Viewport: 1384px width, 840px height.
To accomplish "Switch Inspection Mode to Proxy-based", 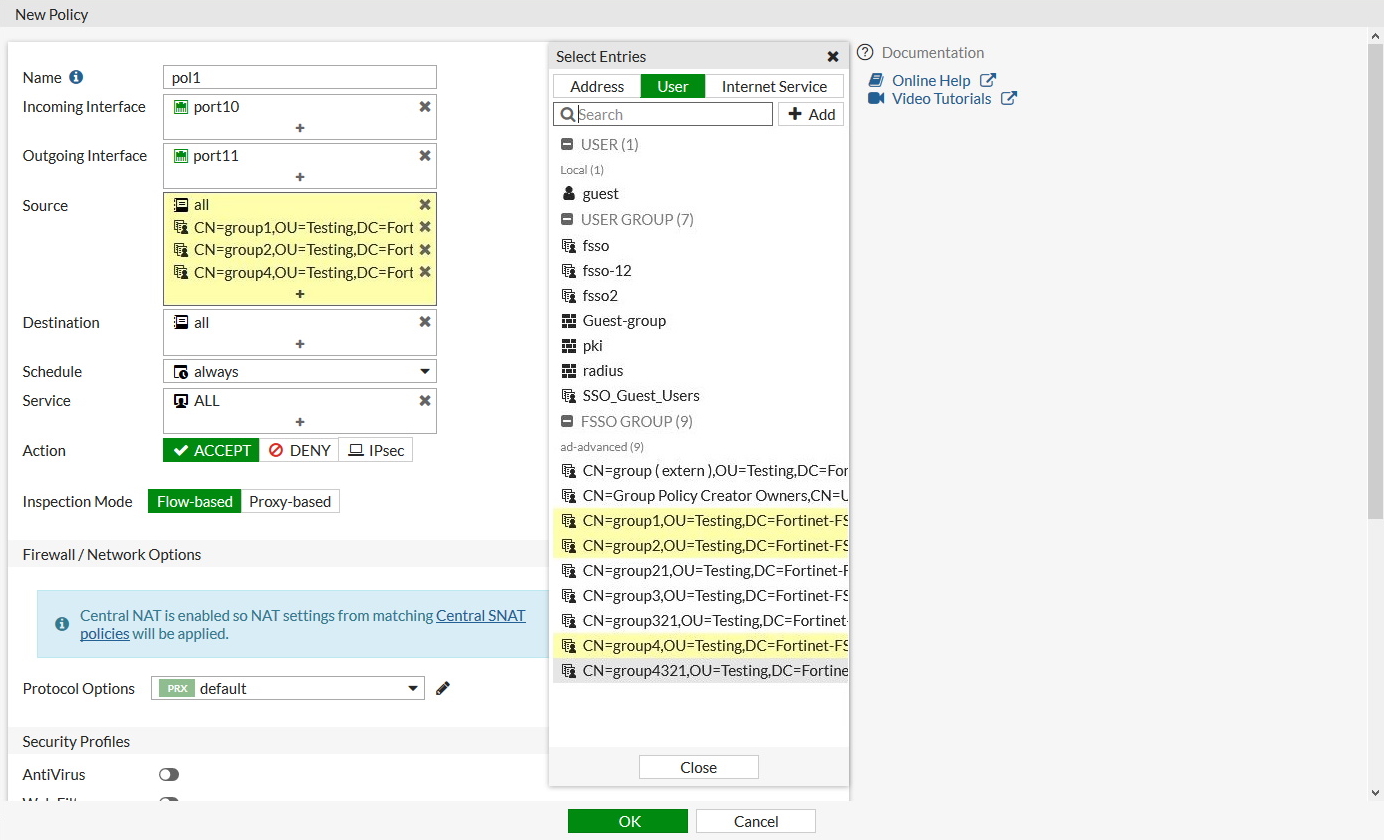I will pyautogui.click(x=290, y=501).
